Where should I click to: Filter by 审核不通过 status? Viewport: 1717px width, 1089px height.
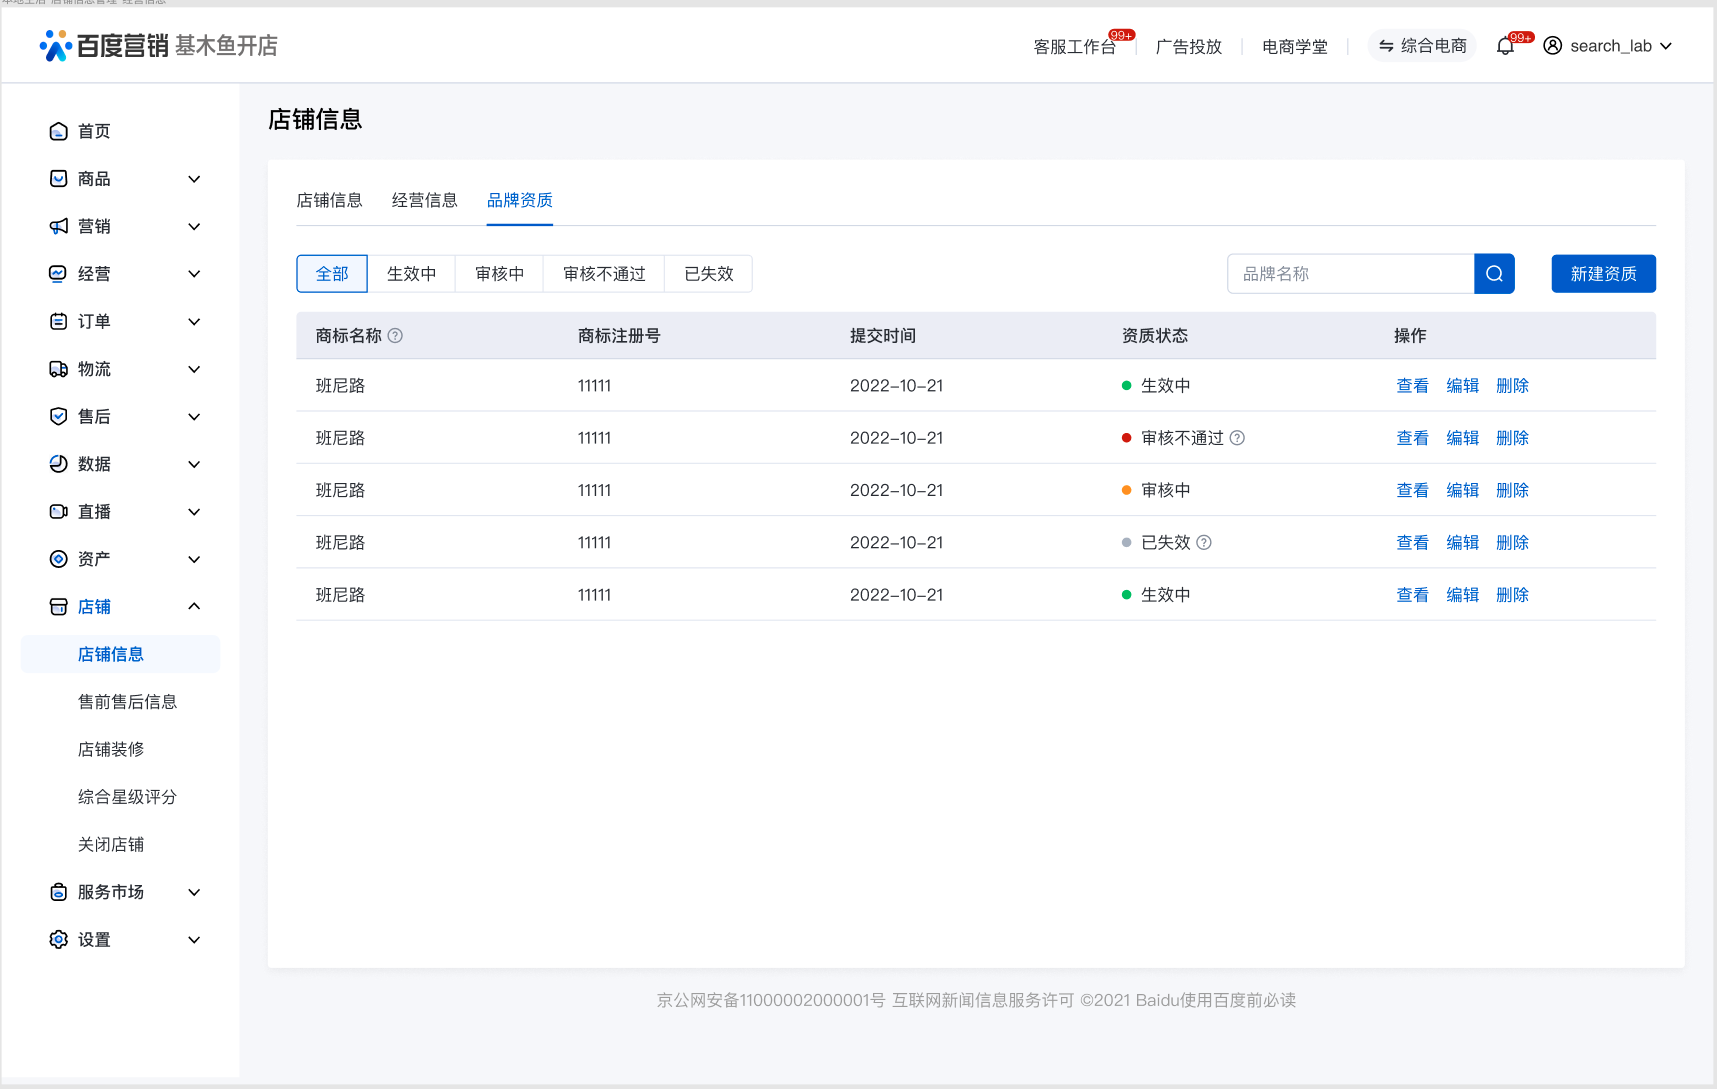pos(604,274)
